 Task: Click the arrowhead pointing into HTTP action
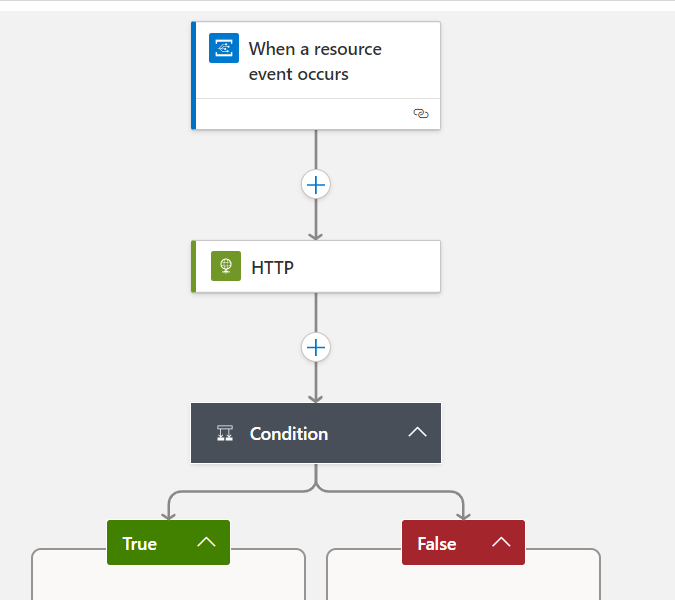point(316,236)
